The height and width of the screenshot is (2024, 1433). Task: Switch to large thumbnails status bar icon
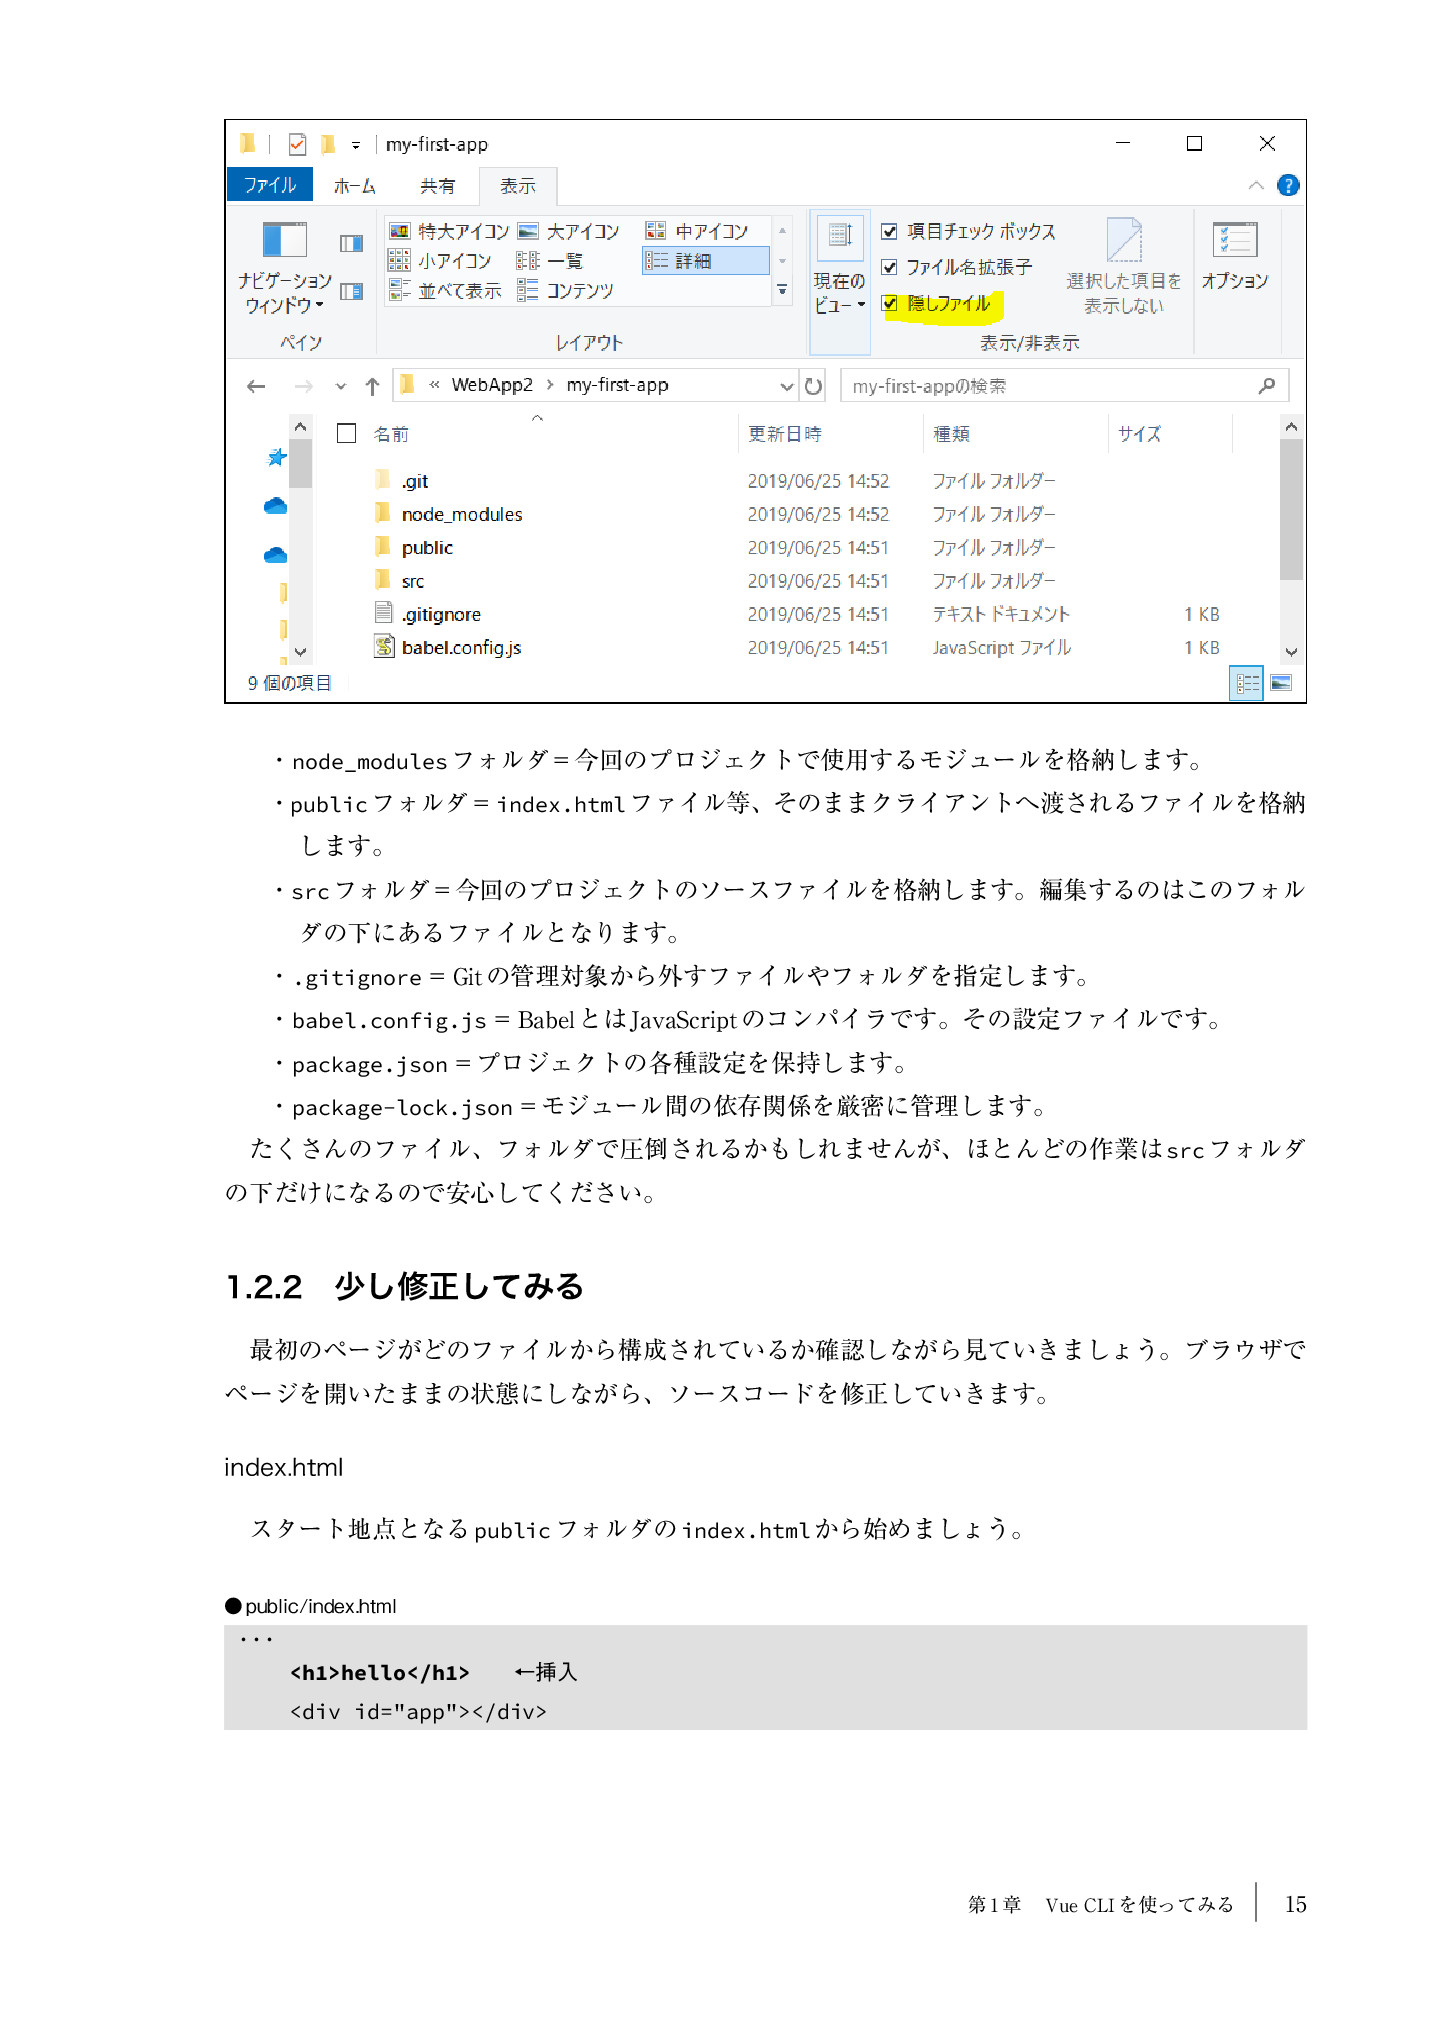pyautogui.click(x=1281, y=683)
